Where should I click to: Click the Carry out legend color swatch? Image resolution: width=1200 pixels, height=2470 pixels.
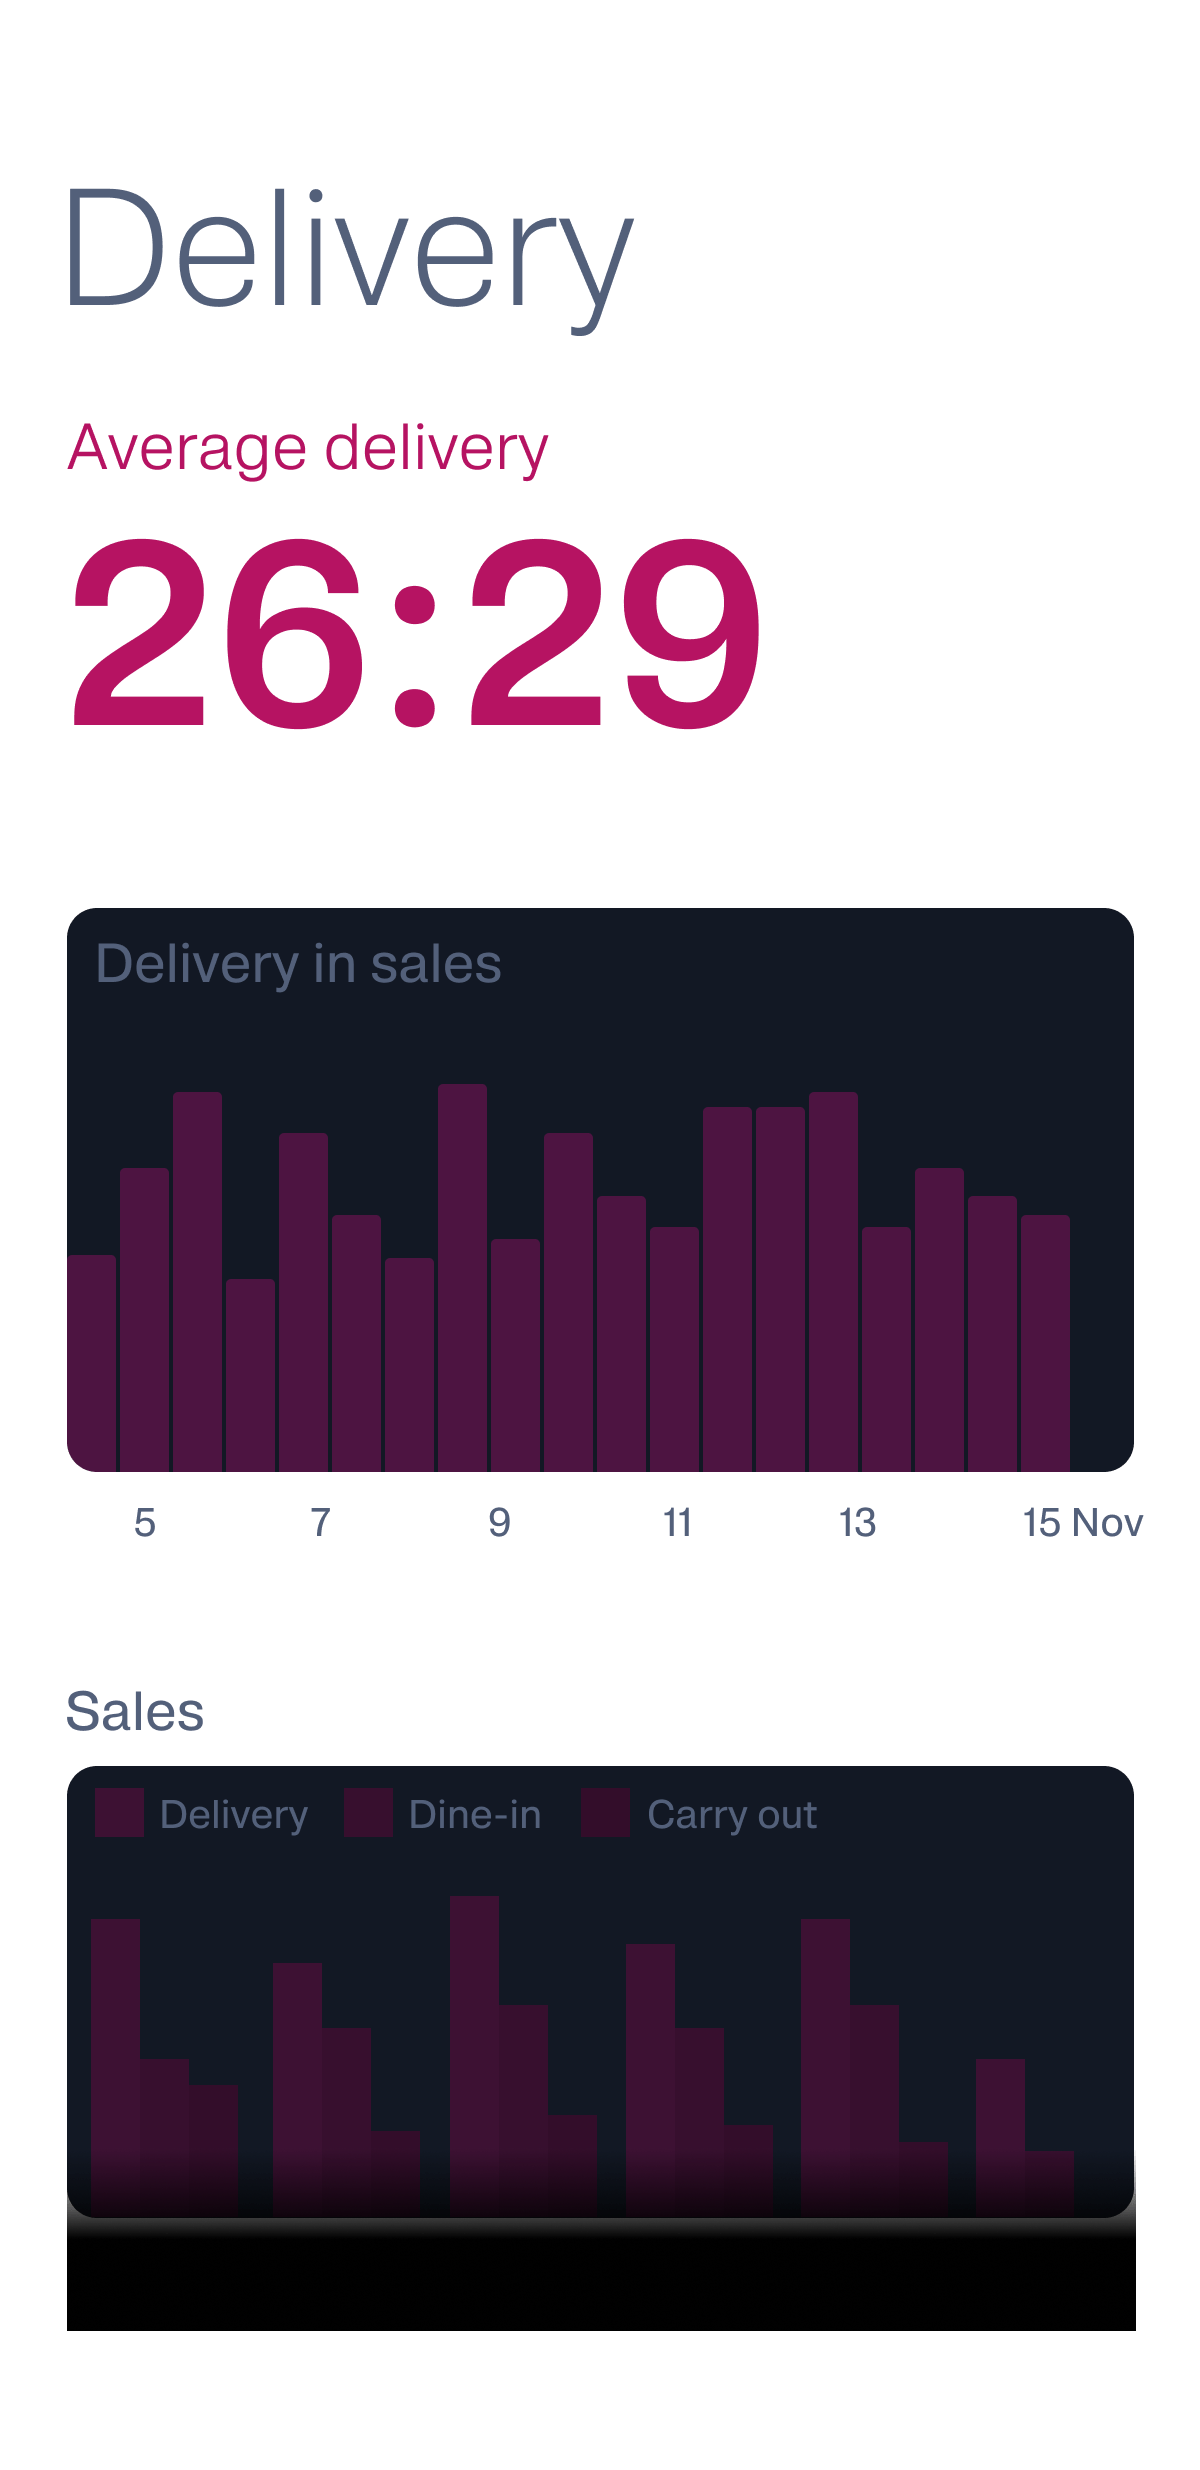[x=605, y=1813]
